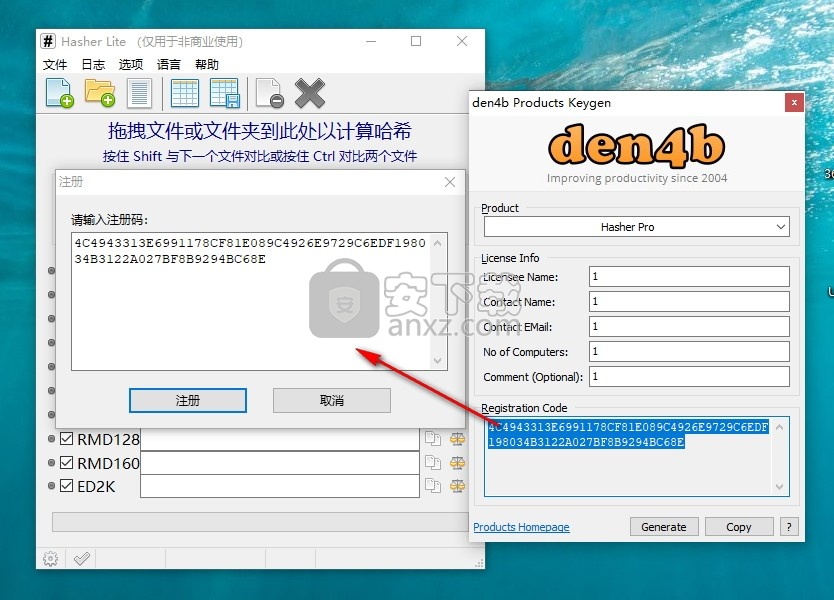Click scroll-up arrow in Keygen Registration Code box
834x600 pixels.
[780, 427]
